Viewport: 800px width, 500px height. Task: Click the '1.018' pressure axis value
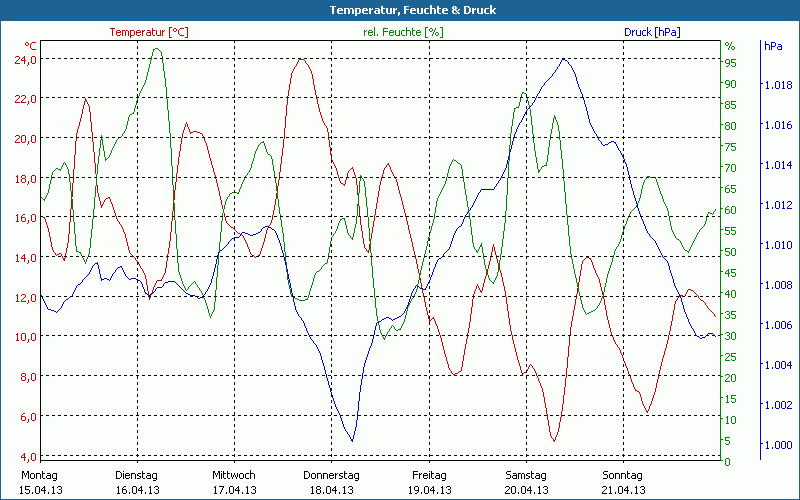pyautogui.click(x=778, y=85)
